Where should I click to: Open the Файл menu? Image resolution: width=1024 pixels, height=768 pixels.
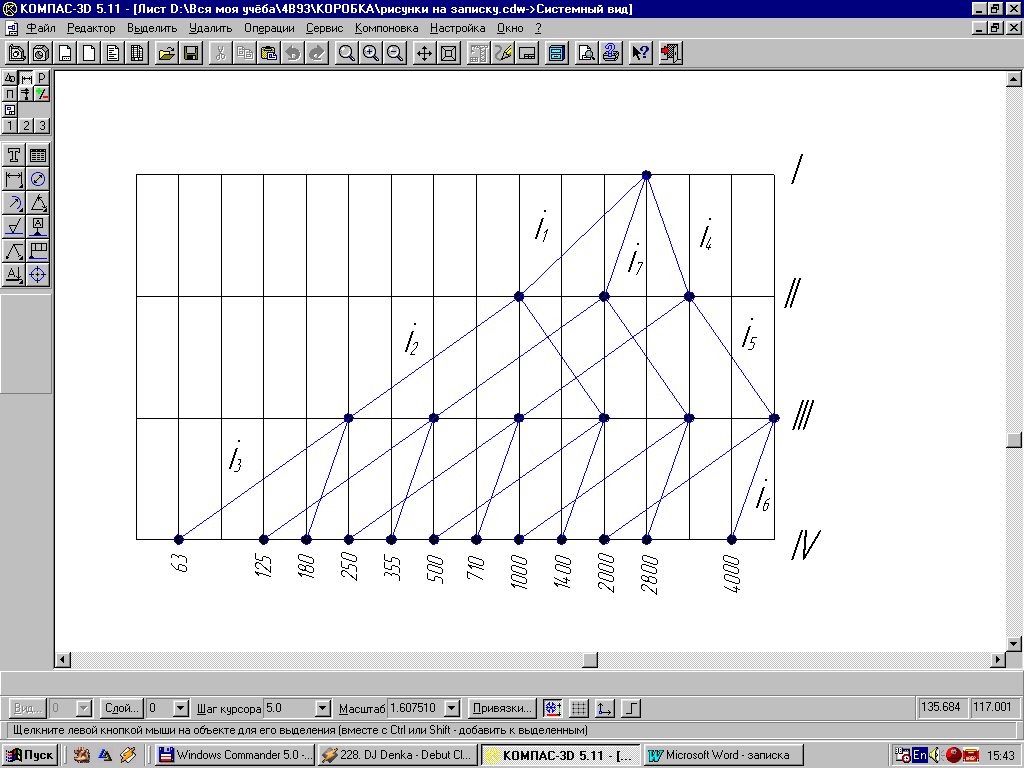click(40, 28)
